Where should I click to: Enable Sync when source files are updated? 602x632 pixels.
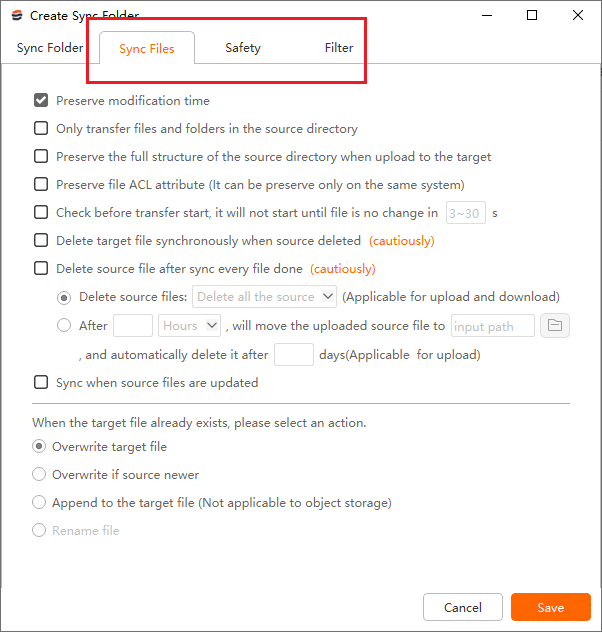click(41, 382)
